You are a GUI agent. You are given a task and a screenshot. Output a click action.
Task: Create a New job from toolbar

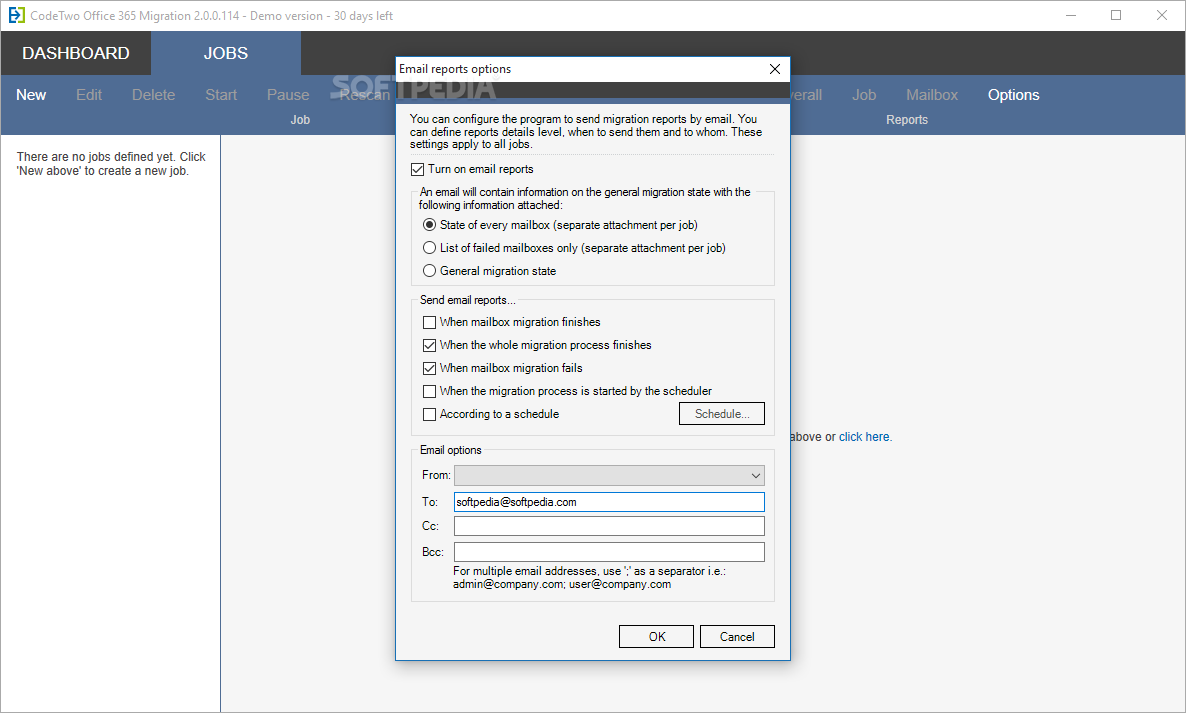click(x=31, y=95)
